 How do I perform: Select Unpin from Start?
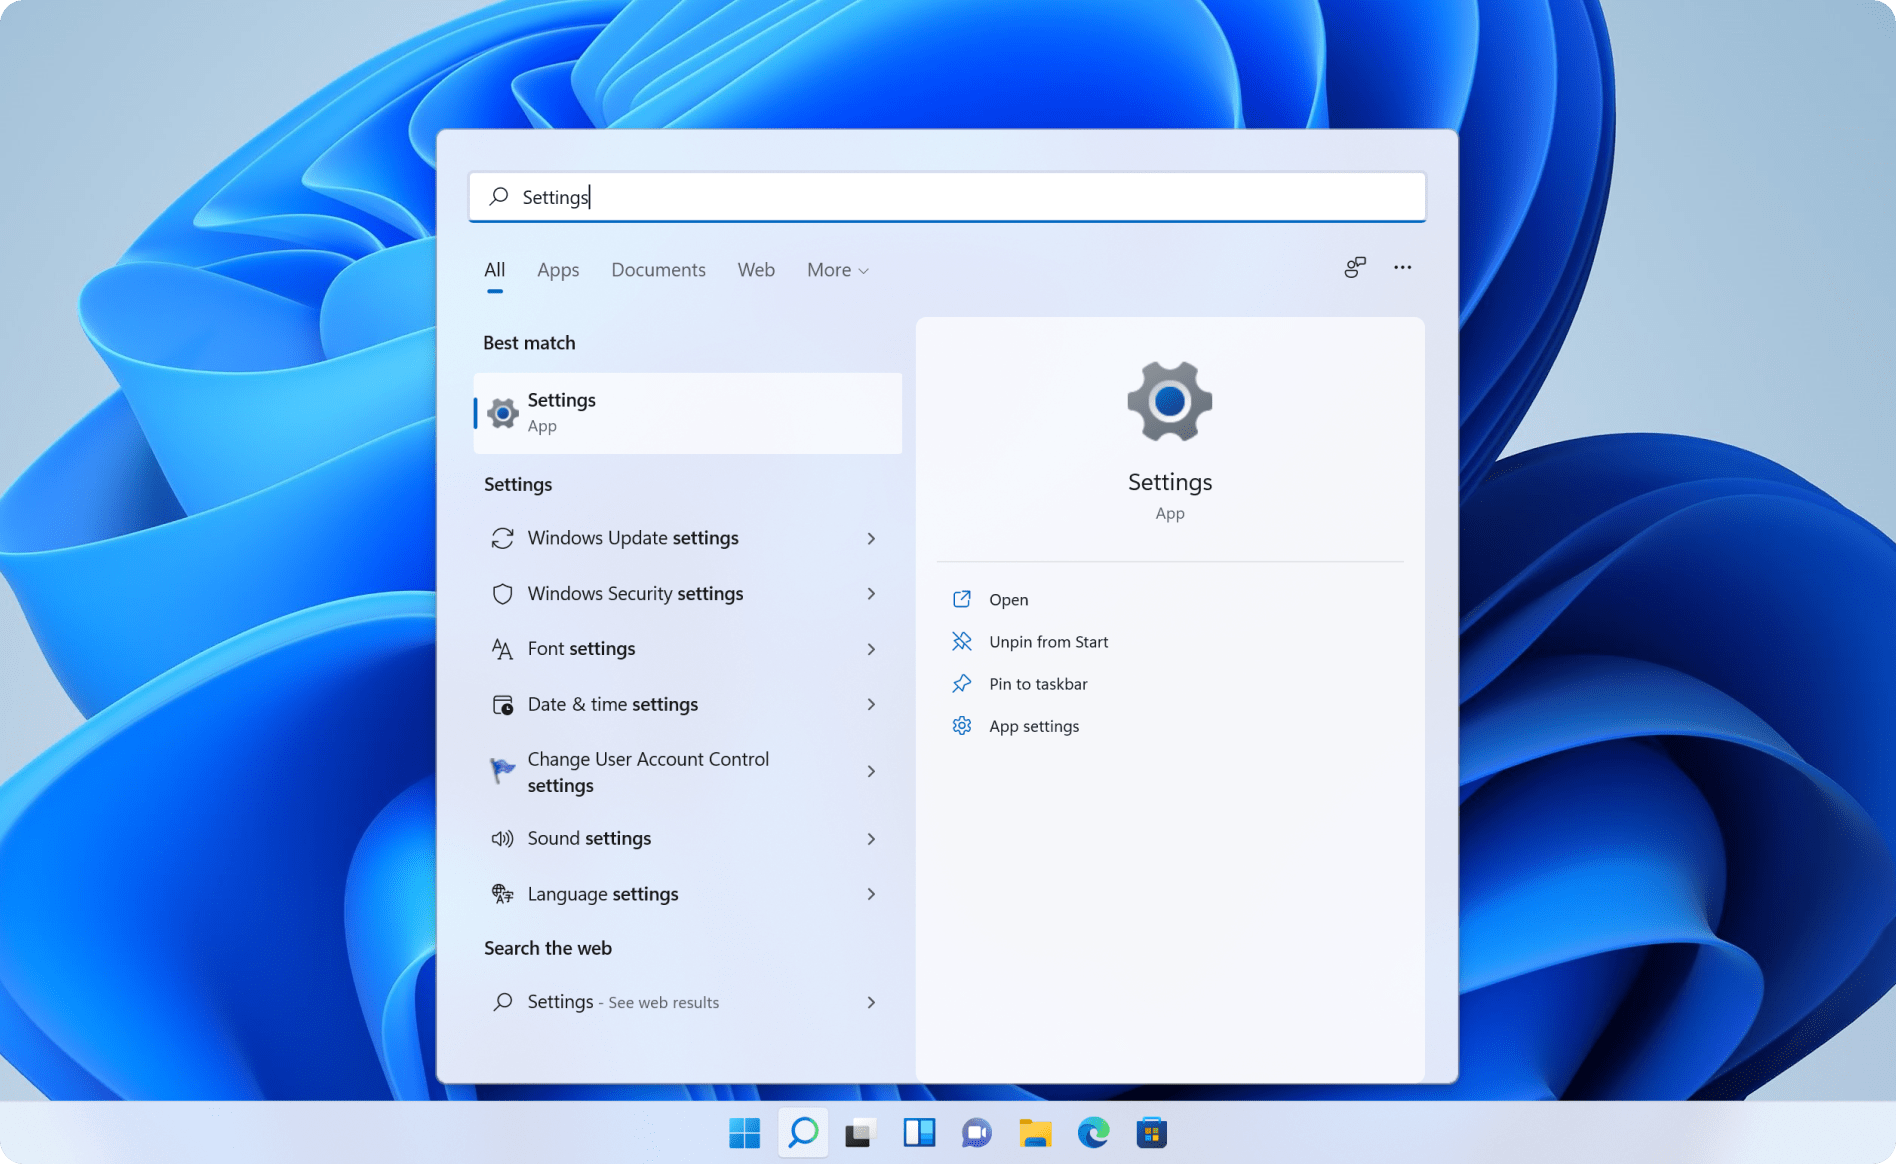coord(1048,642)
